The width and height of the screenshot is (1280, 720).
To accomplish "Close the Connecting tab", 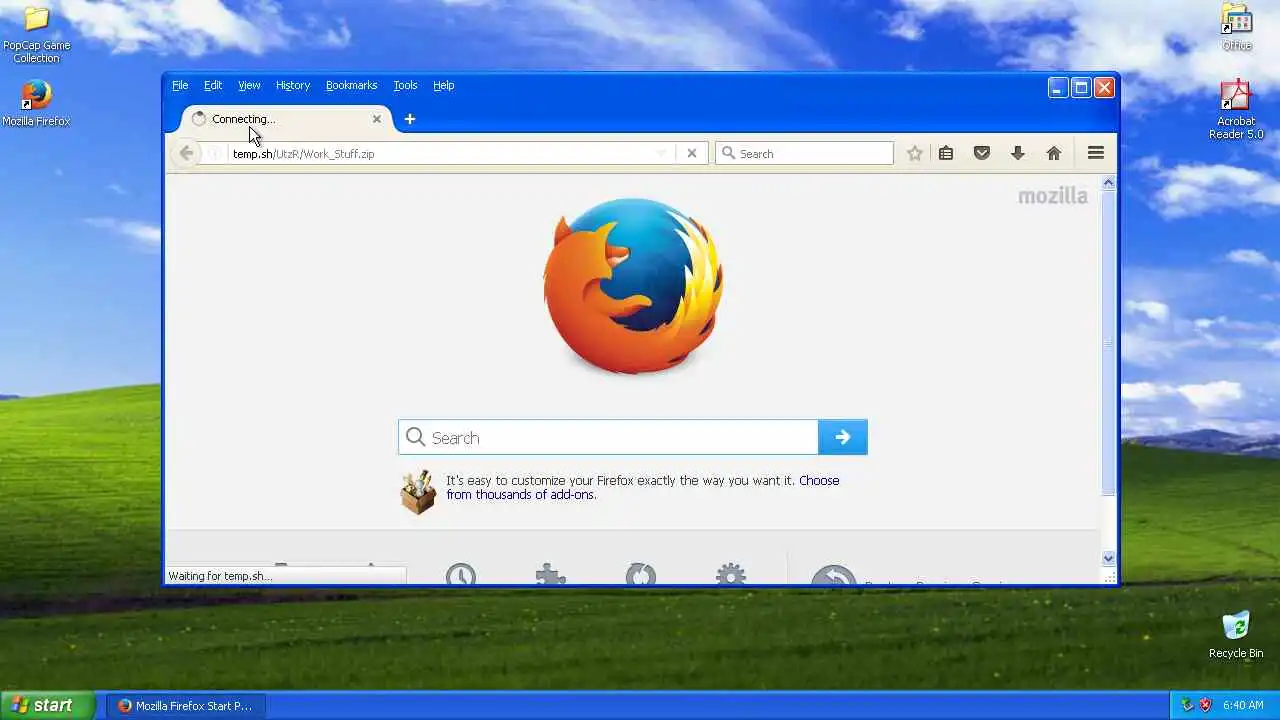I will [x=377, y=119].
